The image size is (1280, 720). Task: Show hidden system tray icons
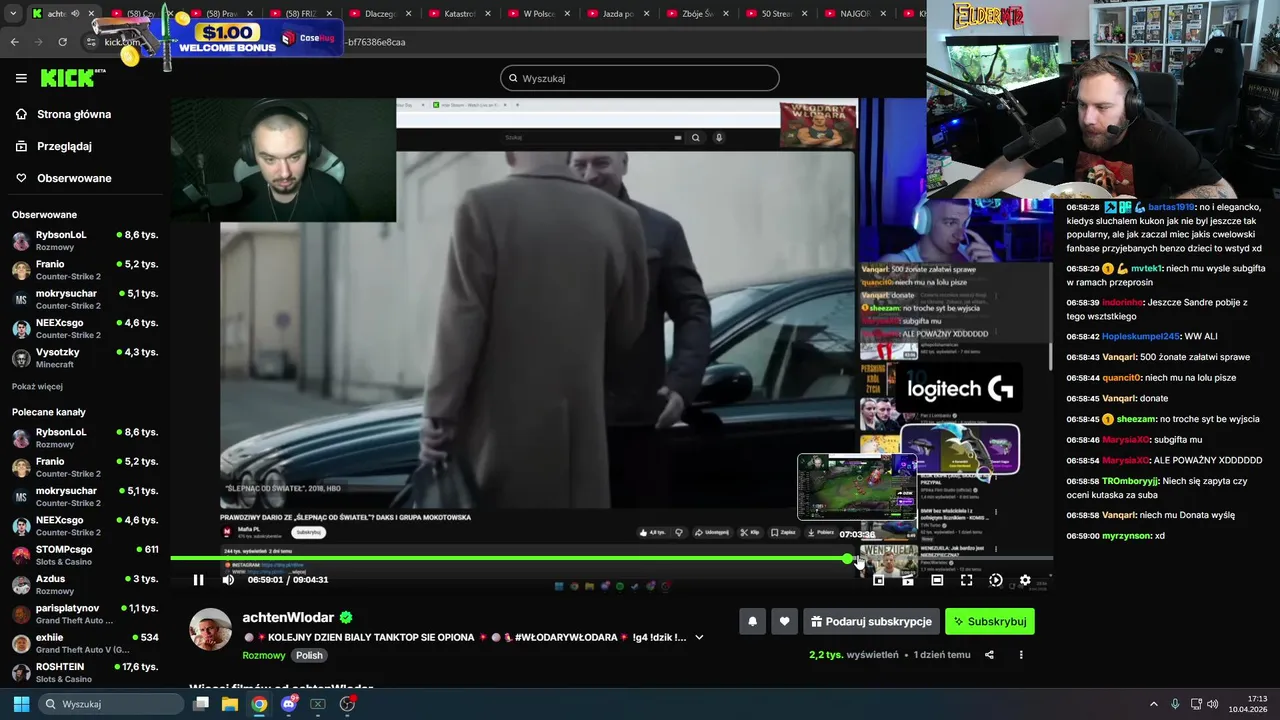[x=1153, y=704]
